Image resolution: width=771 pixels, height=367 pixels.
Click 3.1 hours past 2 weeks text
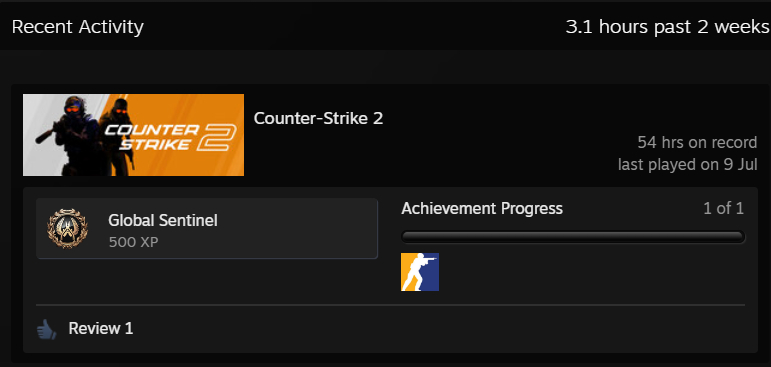[x=668, y=27]
